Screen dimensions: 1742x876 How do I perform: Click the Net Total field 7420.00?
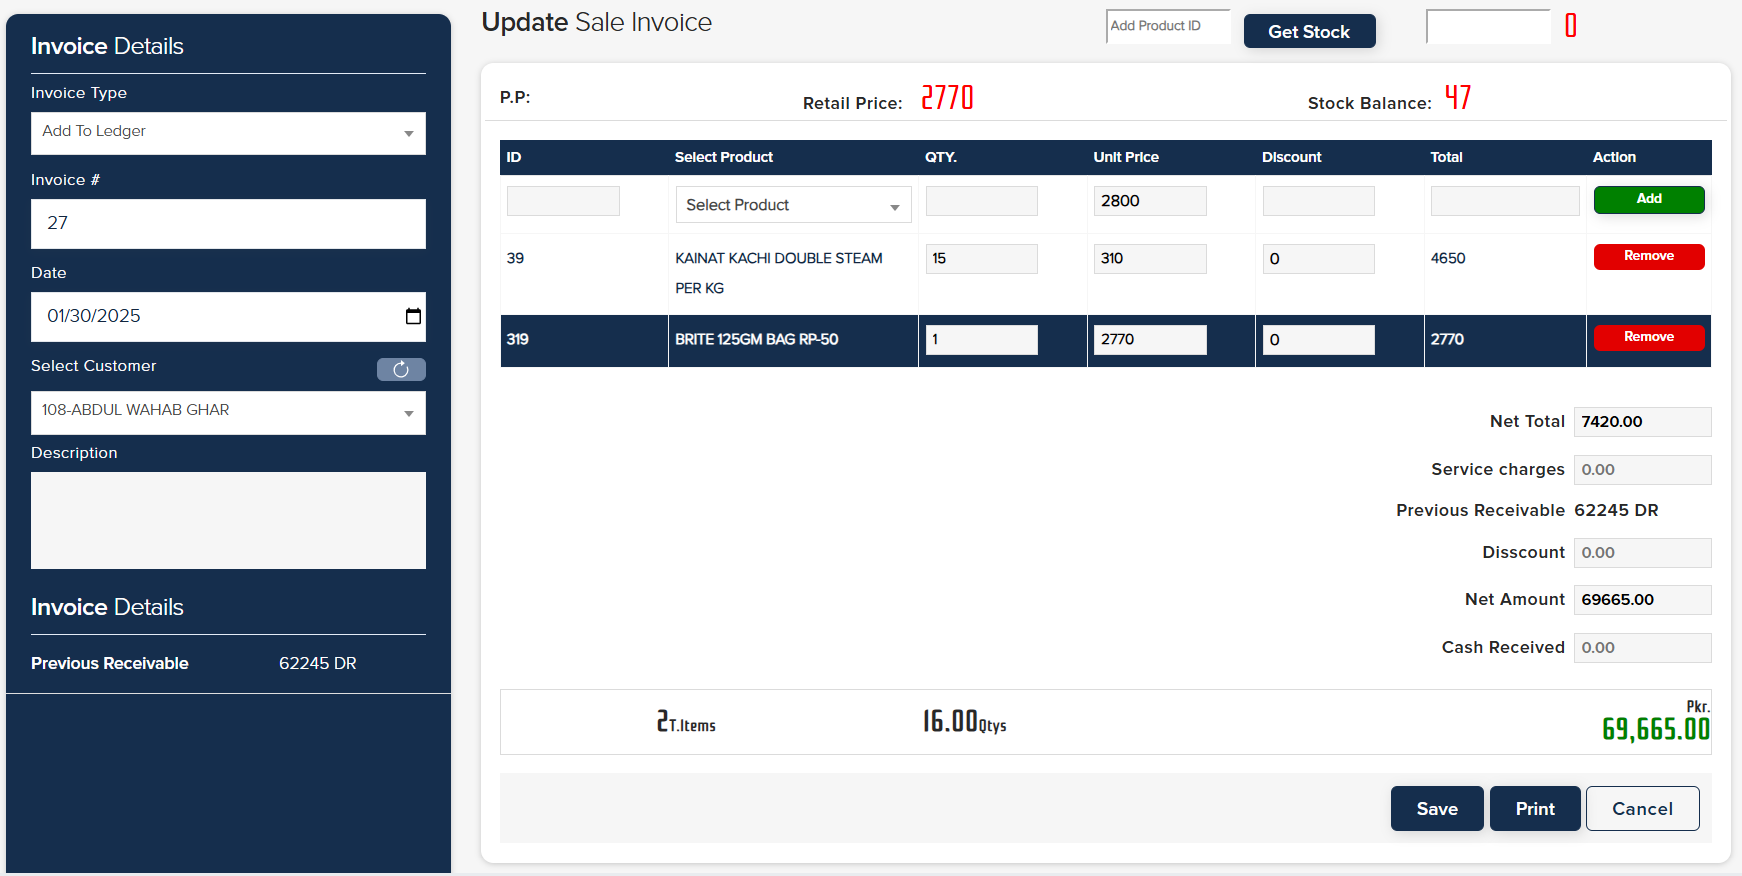(1642, 422)
